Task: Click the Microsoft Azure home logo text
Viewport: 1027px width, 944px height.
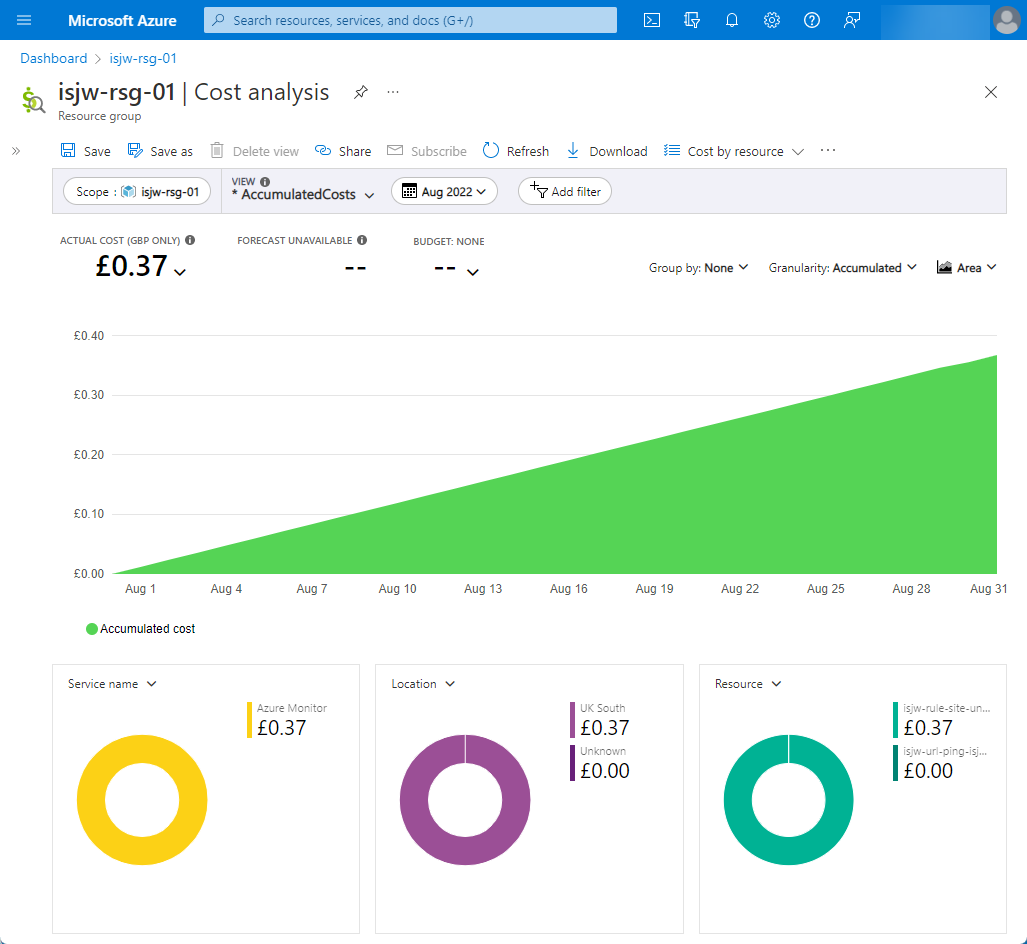Action: [122, 20]
